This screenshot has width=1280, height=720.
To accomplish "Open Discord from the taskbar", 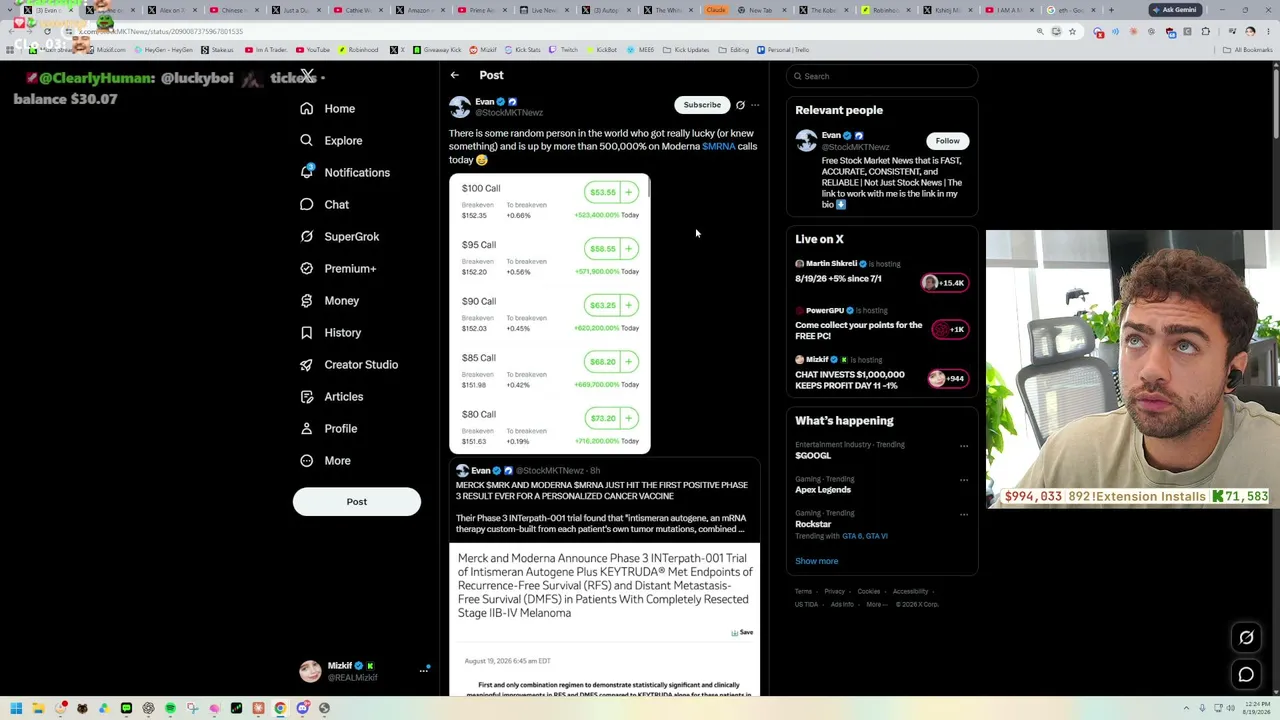I will pos(302,709).
